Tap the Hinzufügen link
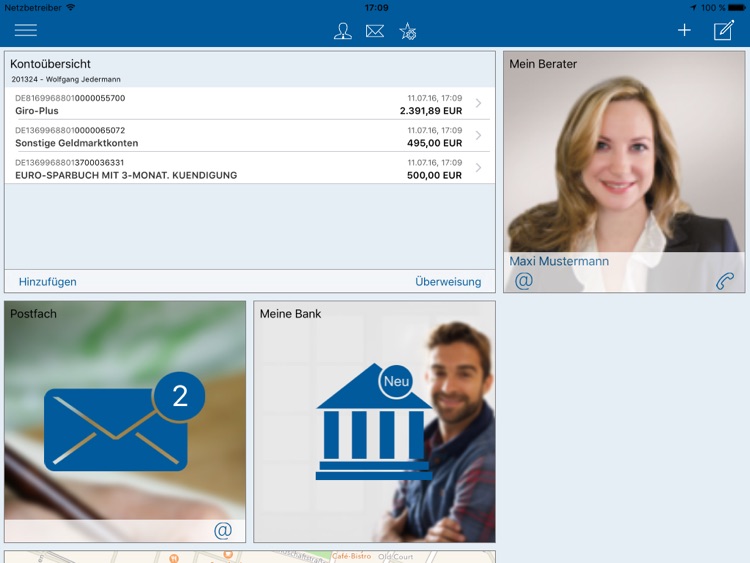 [48, 282]
